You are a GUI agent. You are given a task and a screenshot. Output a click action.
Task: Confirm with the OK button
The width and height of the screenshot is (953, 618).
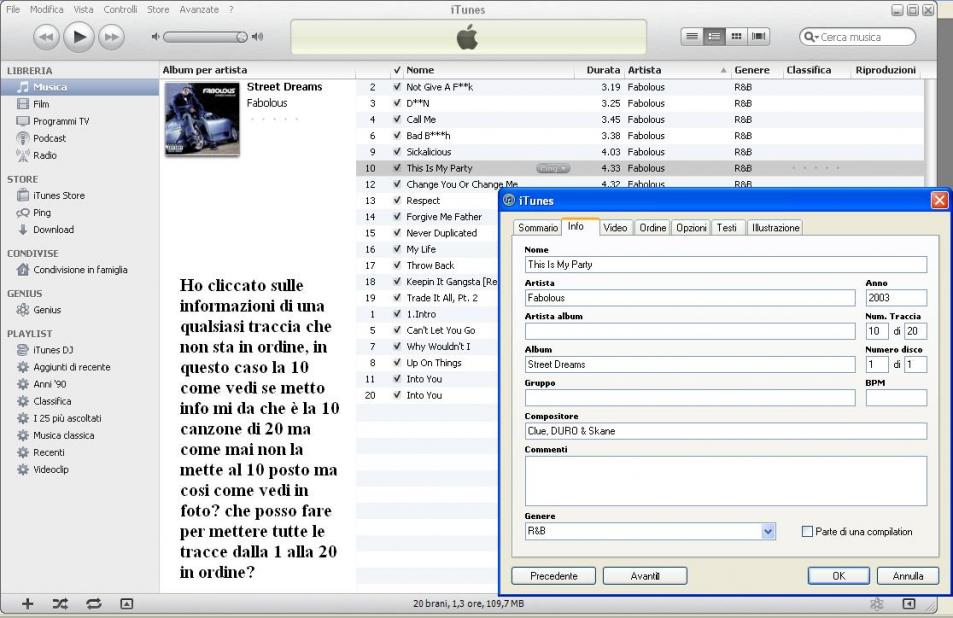point(838,575)
